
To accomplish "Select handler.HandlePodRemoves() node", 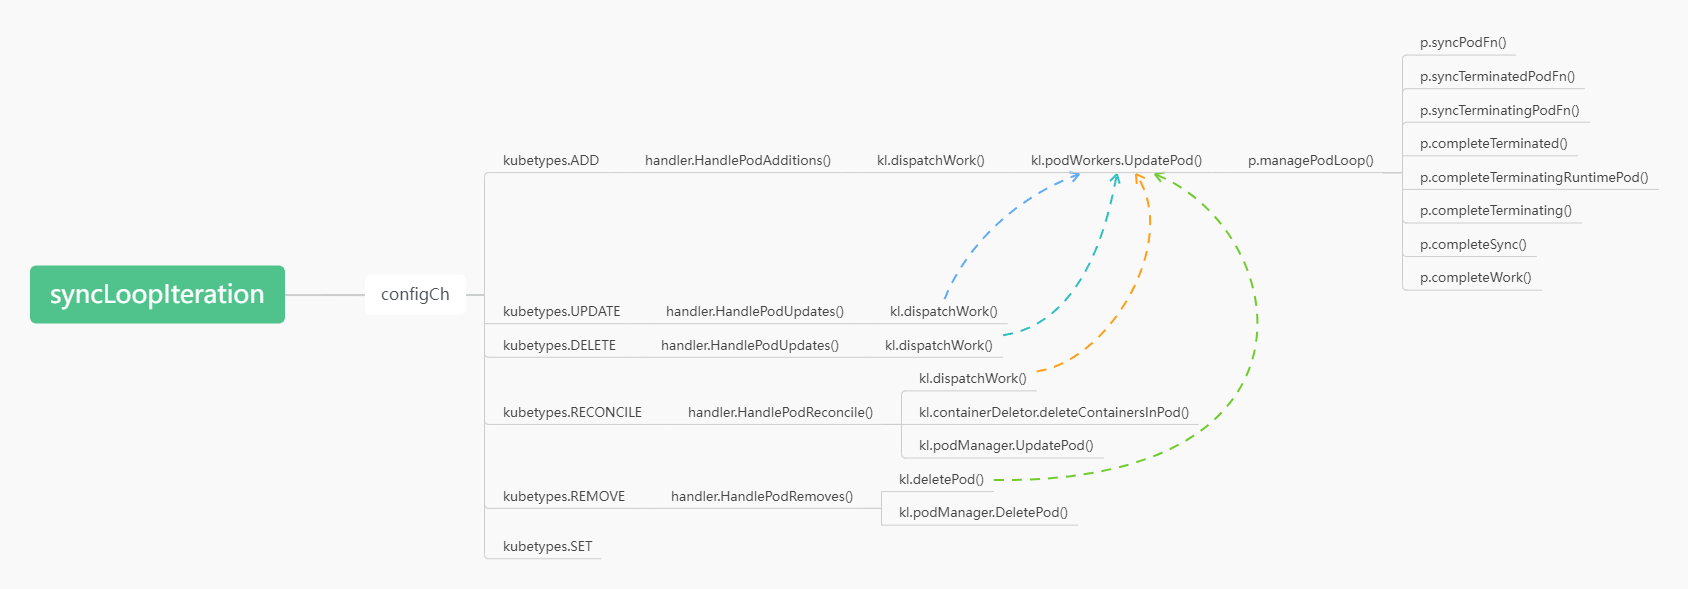I will (762, 496).
